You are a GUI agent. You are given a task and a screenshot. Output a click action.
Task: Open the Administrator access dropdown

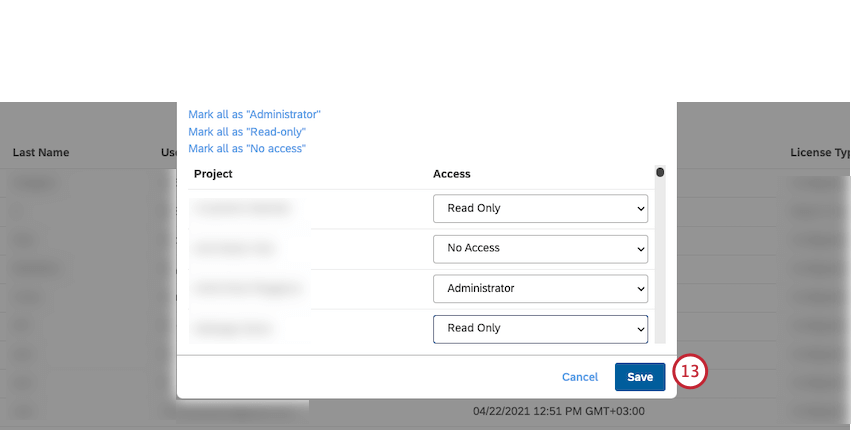(540, 288)
